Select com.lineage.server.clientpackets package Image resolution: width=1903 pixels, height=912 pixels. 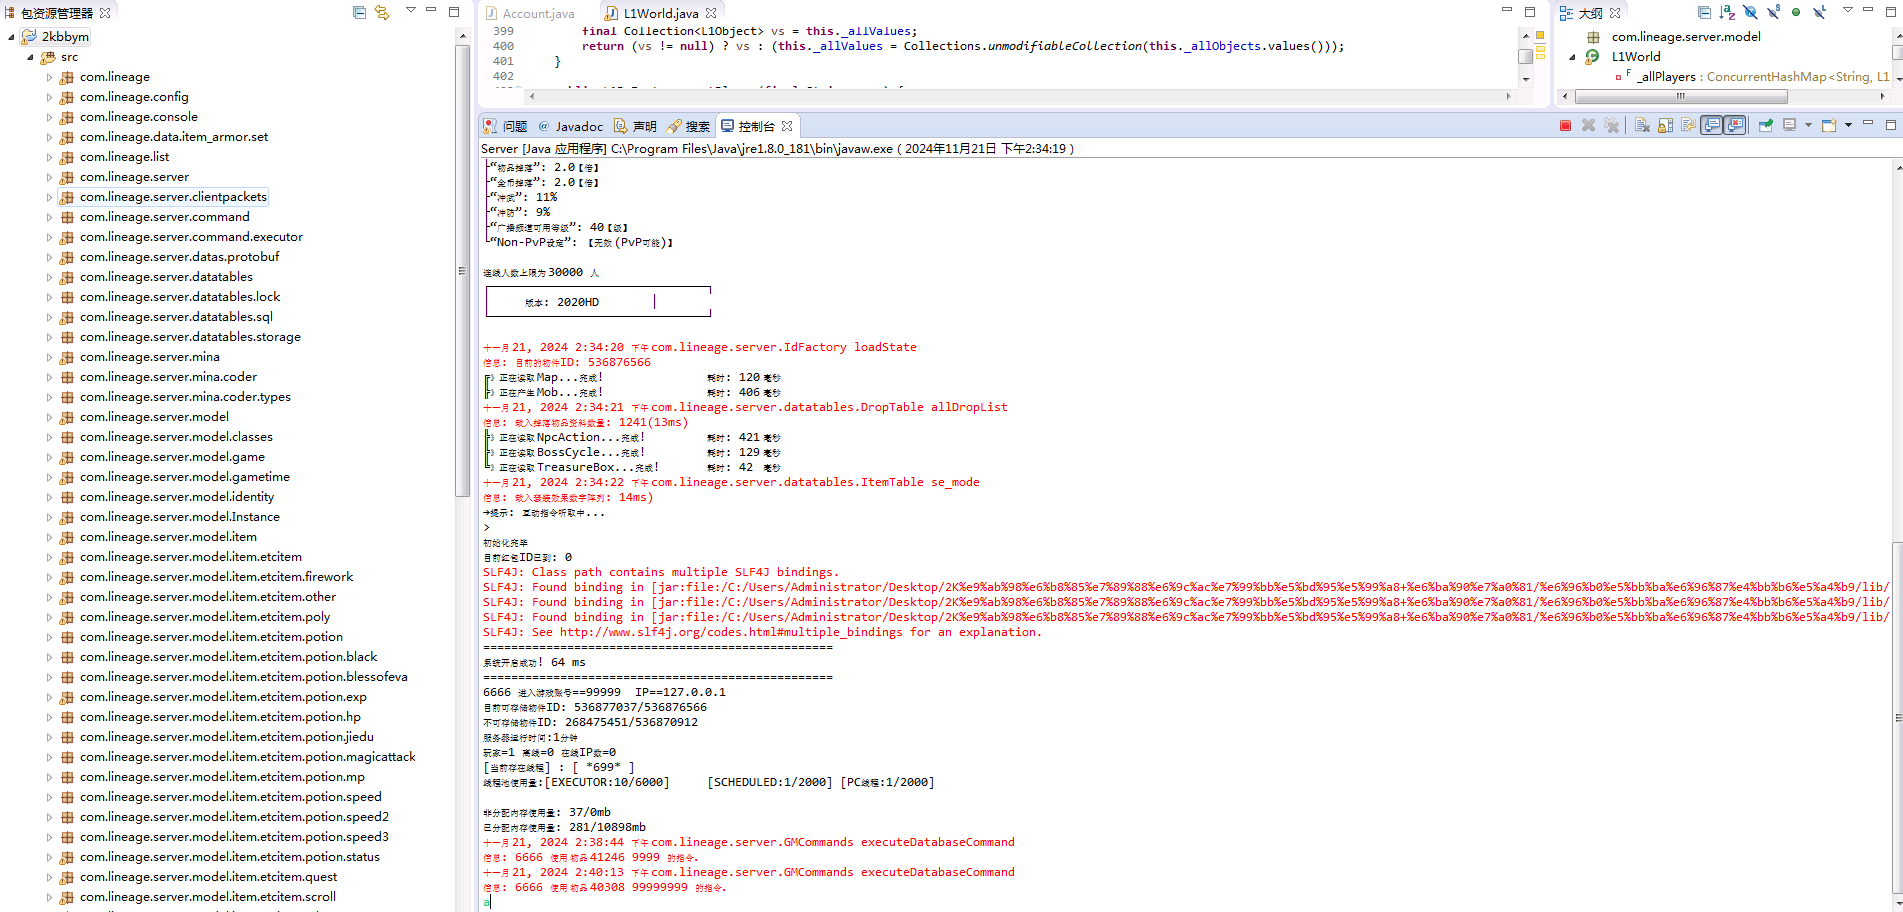coord(173,197)
